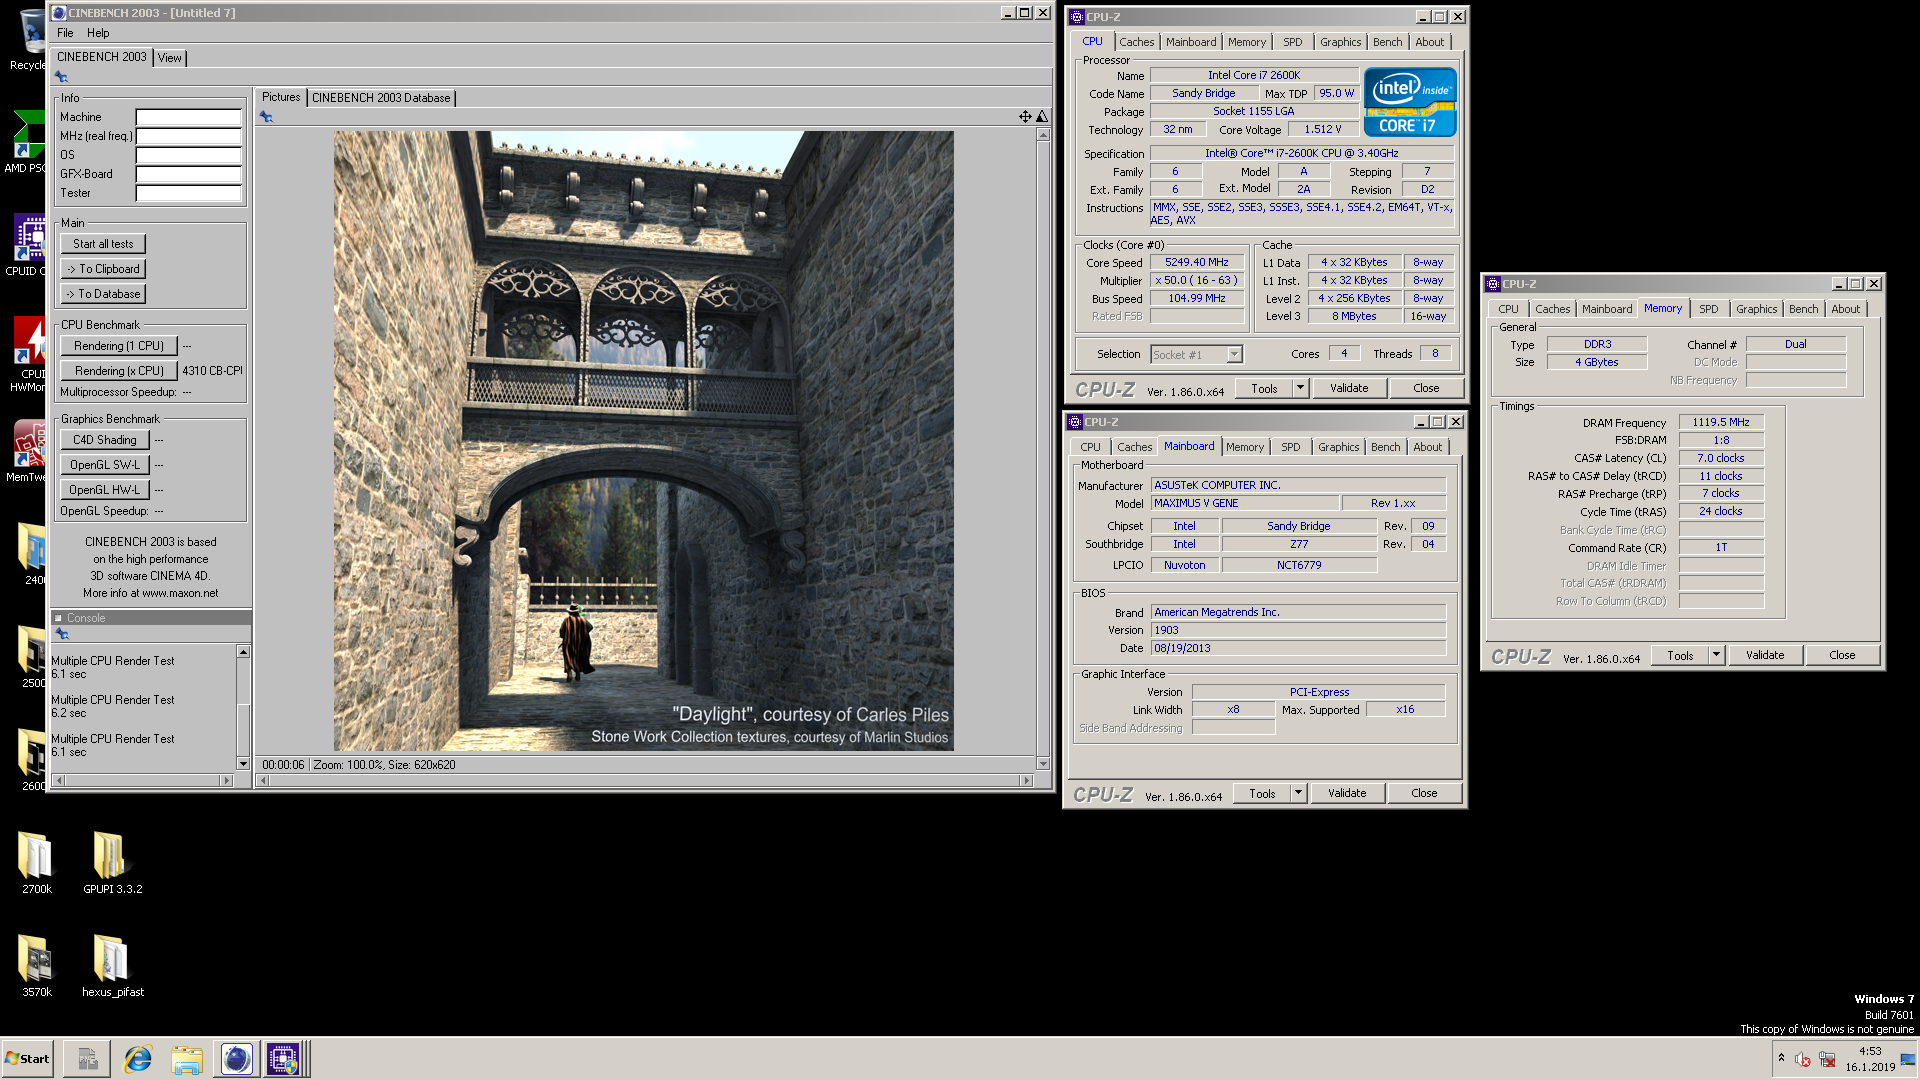The width and height of the screenshot is (1920, 1080).
Task: Open the Tools dropdown arrow in CPU-Z Memory window
Action: [x=1716, y=655]
